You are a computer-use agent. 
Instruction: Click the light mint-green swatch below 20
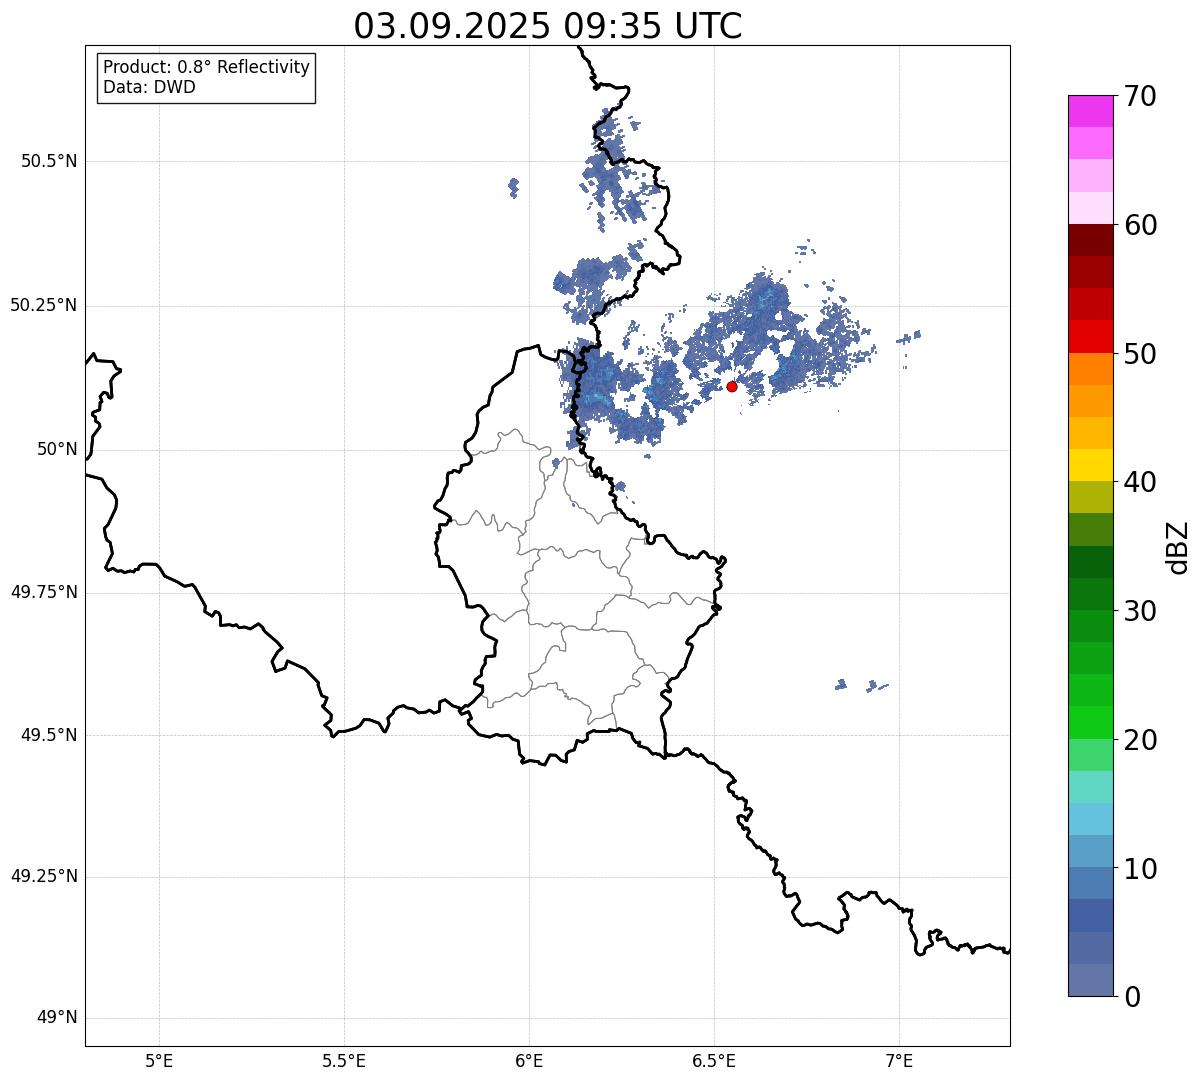pyautogui.click(x=1091, y=754)
